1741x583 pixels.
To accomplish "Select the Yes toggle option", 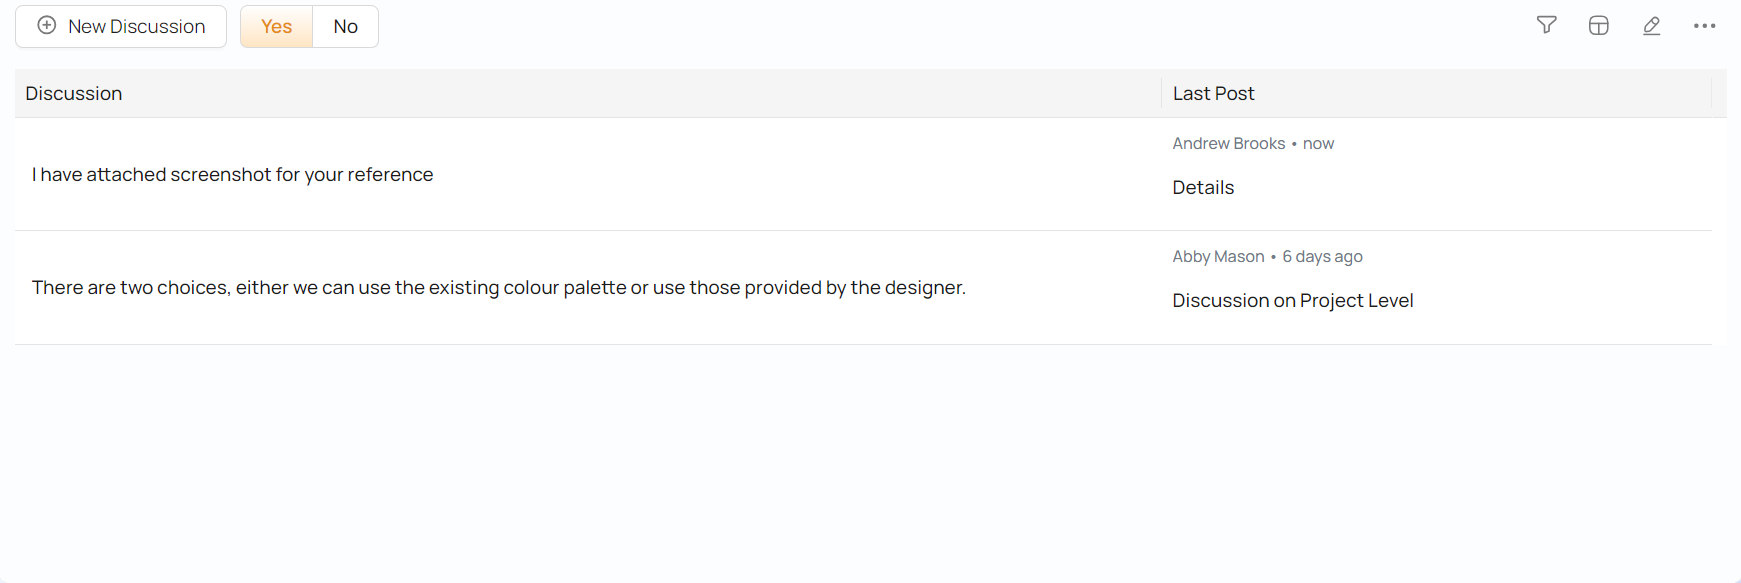I will tap(276, 27).
